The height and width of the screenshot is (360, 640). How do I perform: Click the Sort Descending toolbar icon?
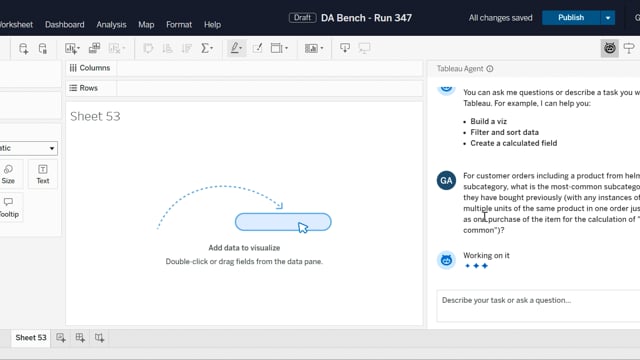click(187, 49)
